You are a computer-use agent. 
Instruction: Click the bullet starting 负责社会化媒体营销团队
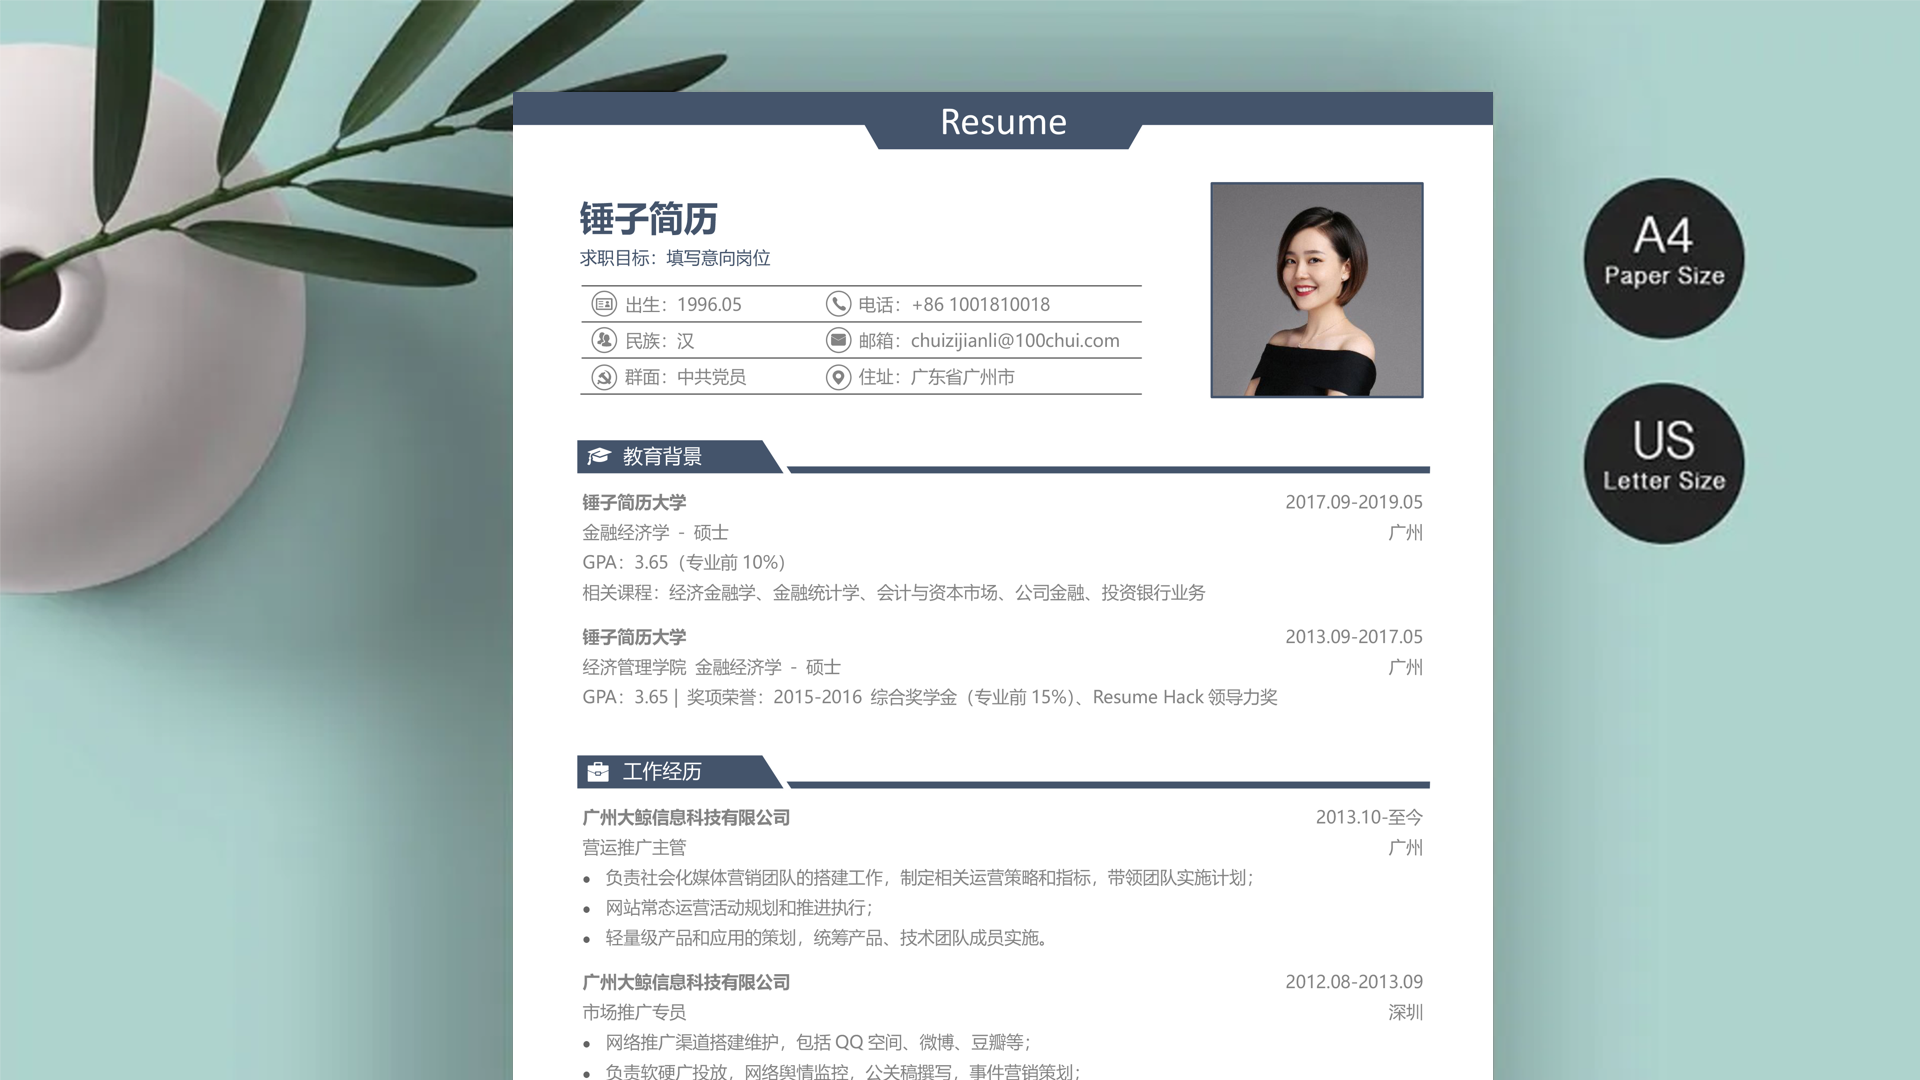(929, 877)
